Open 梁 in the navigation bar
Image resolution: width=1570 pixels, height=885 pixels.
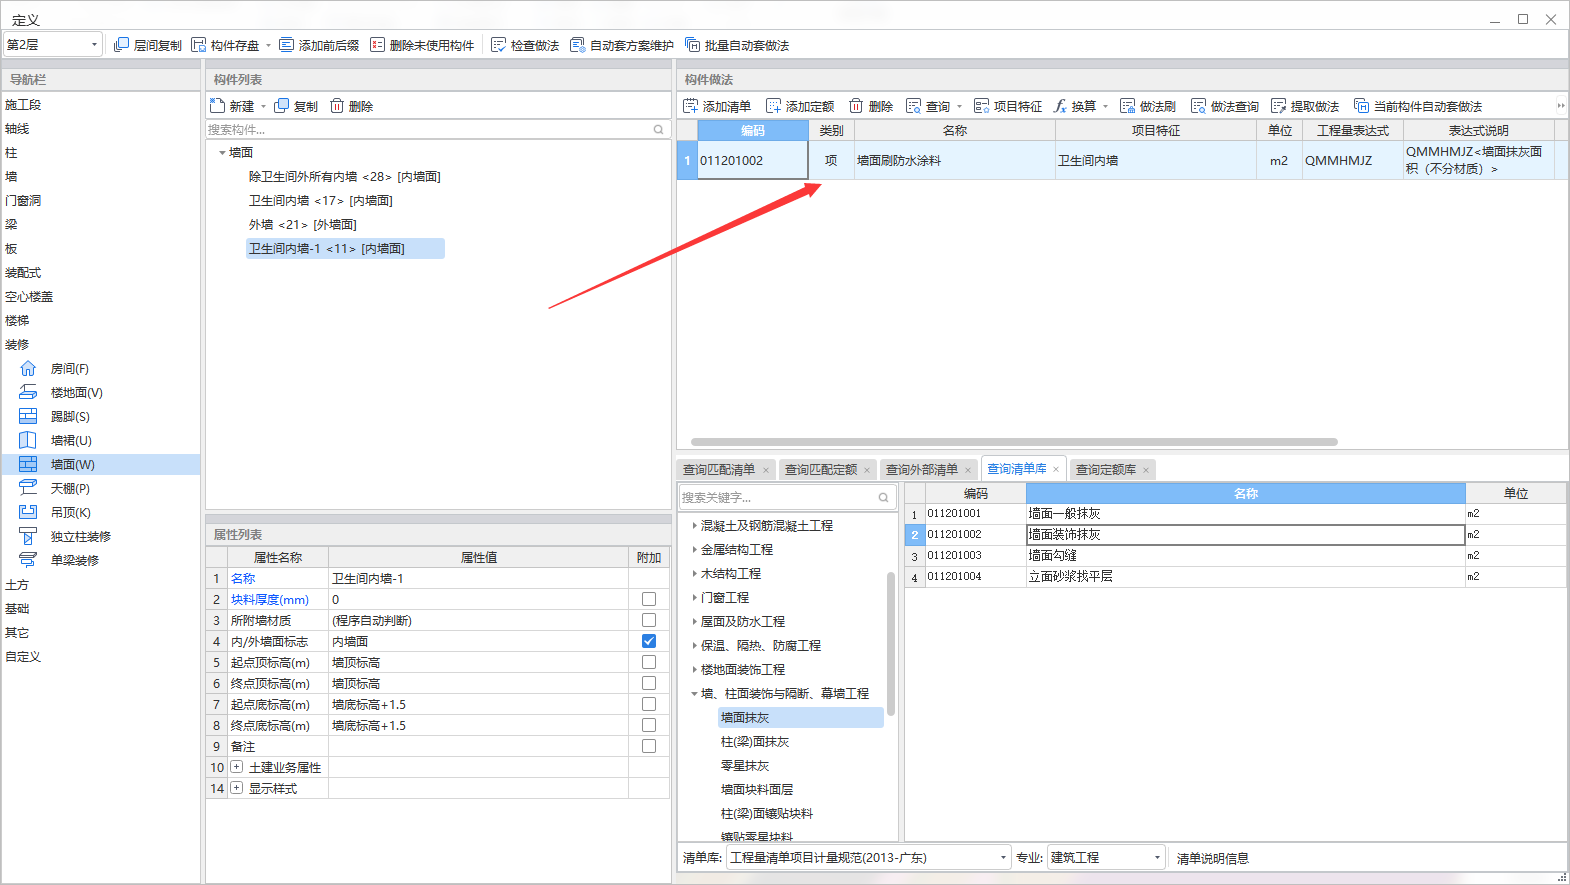click(11, 225)
